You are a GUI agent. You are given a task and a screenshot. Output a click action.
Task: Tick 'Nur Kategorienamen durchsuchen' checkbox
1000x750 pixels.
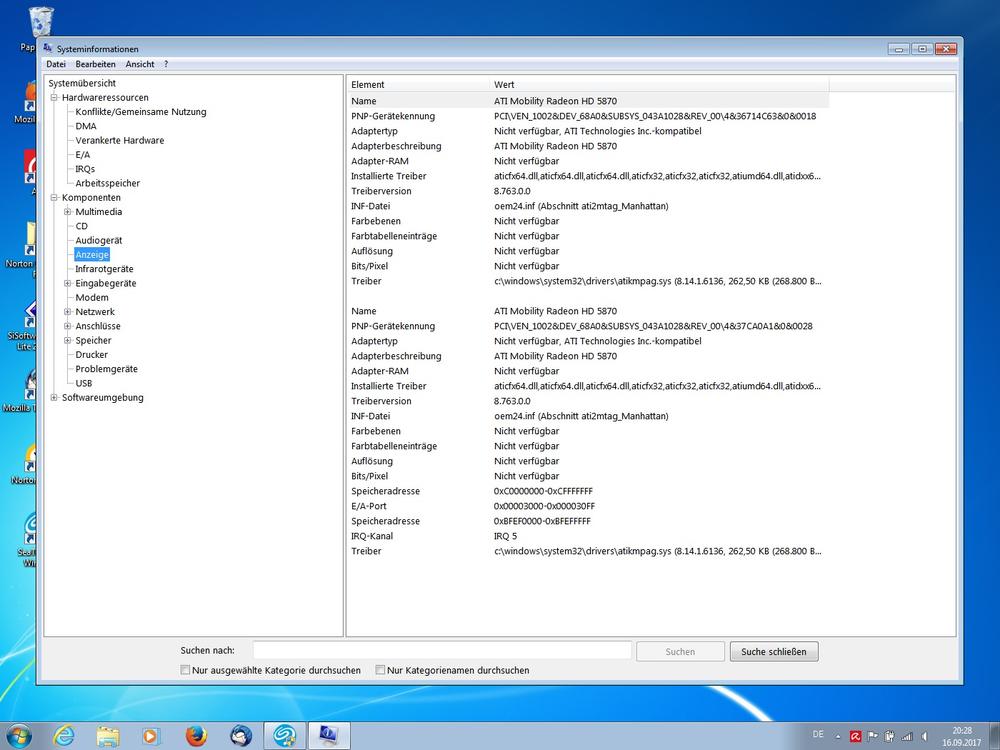click(x=380, y=670)
